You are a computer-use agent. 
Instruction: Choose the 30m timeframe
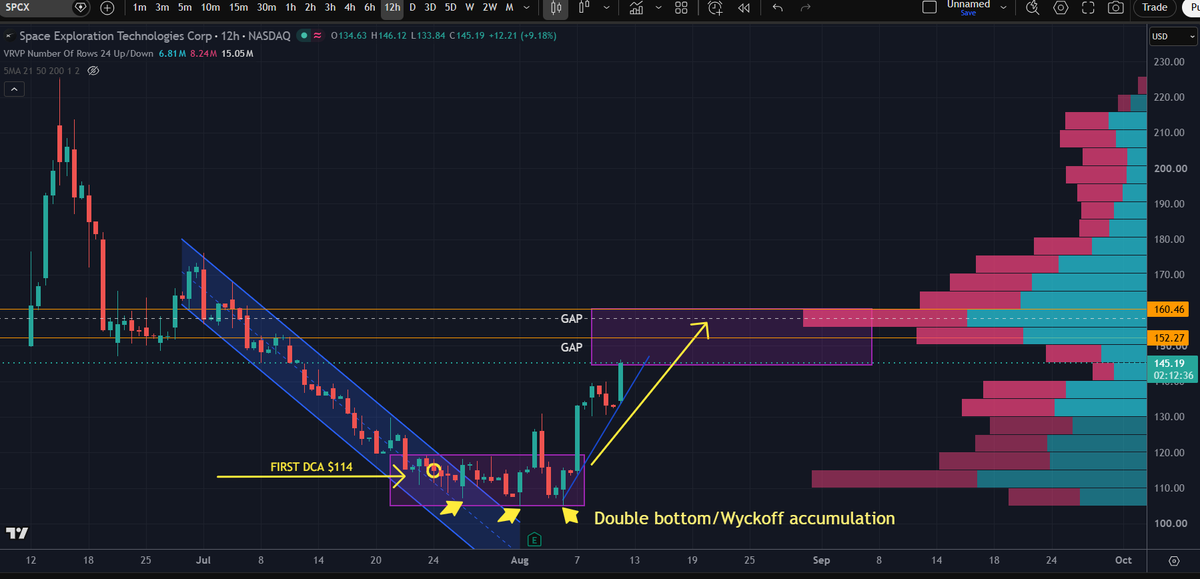tap(266, 7)
